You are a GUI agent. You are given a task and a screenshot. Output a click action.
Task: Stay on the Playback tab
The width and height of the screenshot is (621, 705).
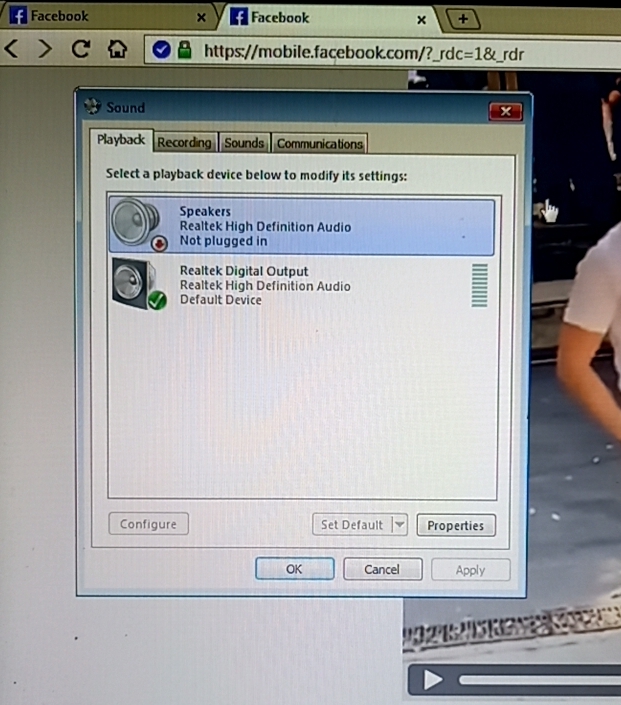coord(121,140)
